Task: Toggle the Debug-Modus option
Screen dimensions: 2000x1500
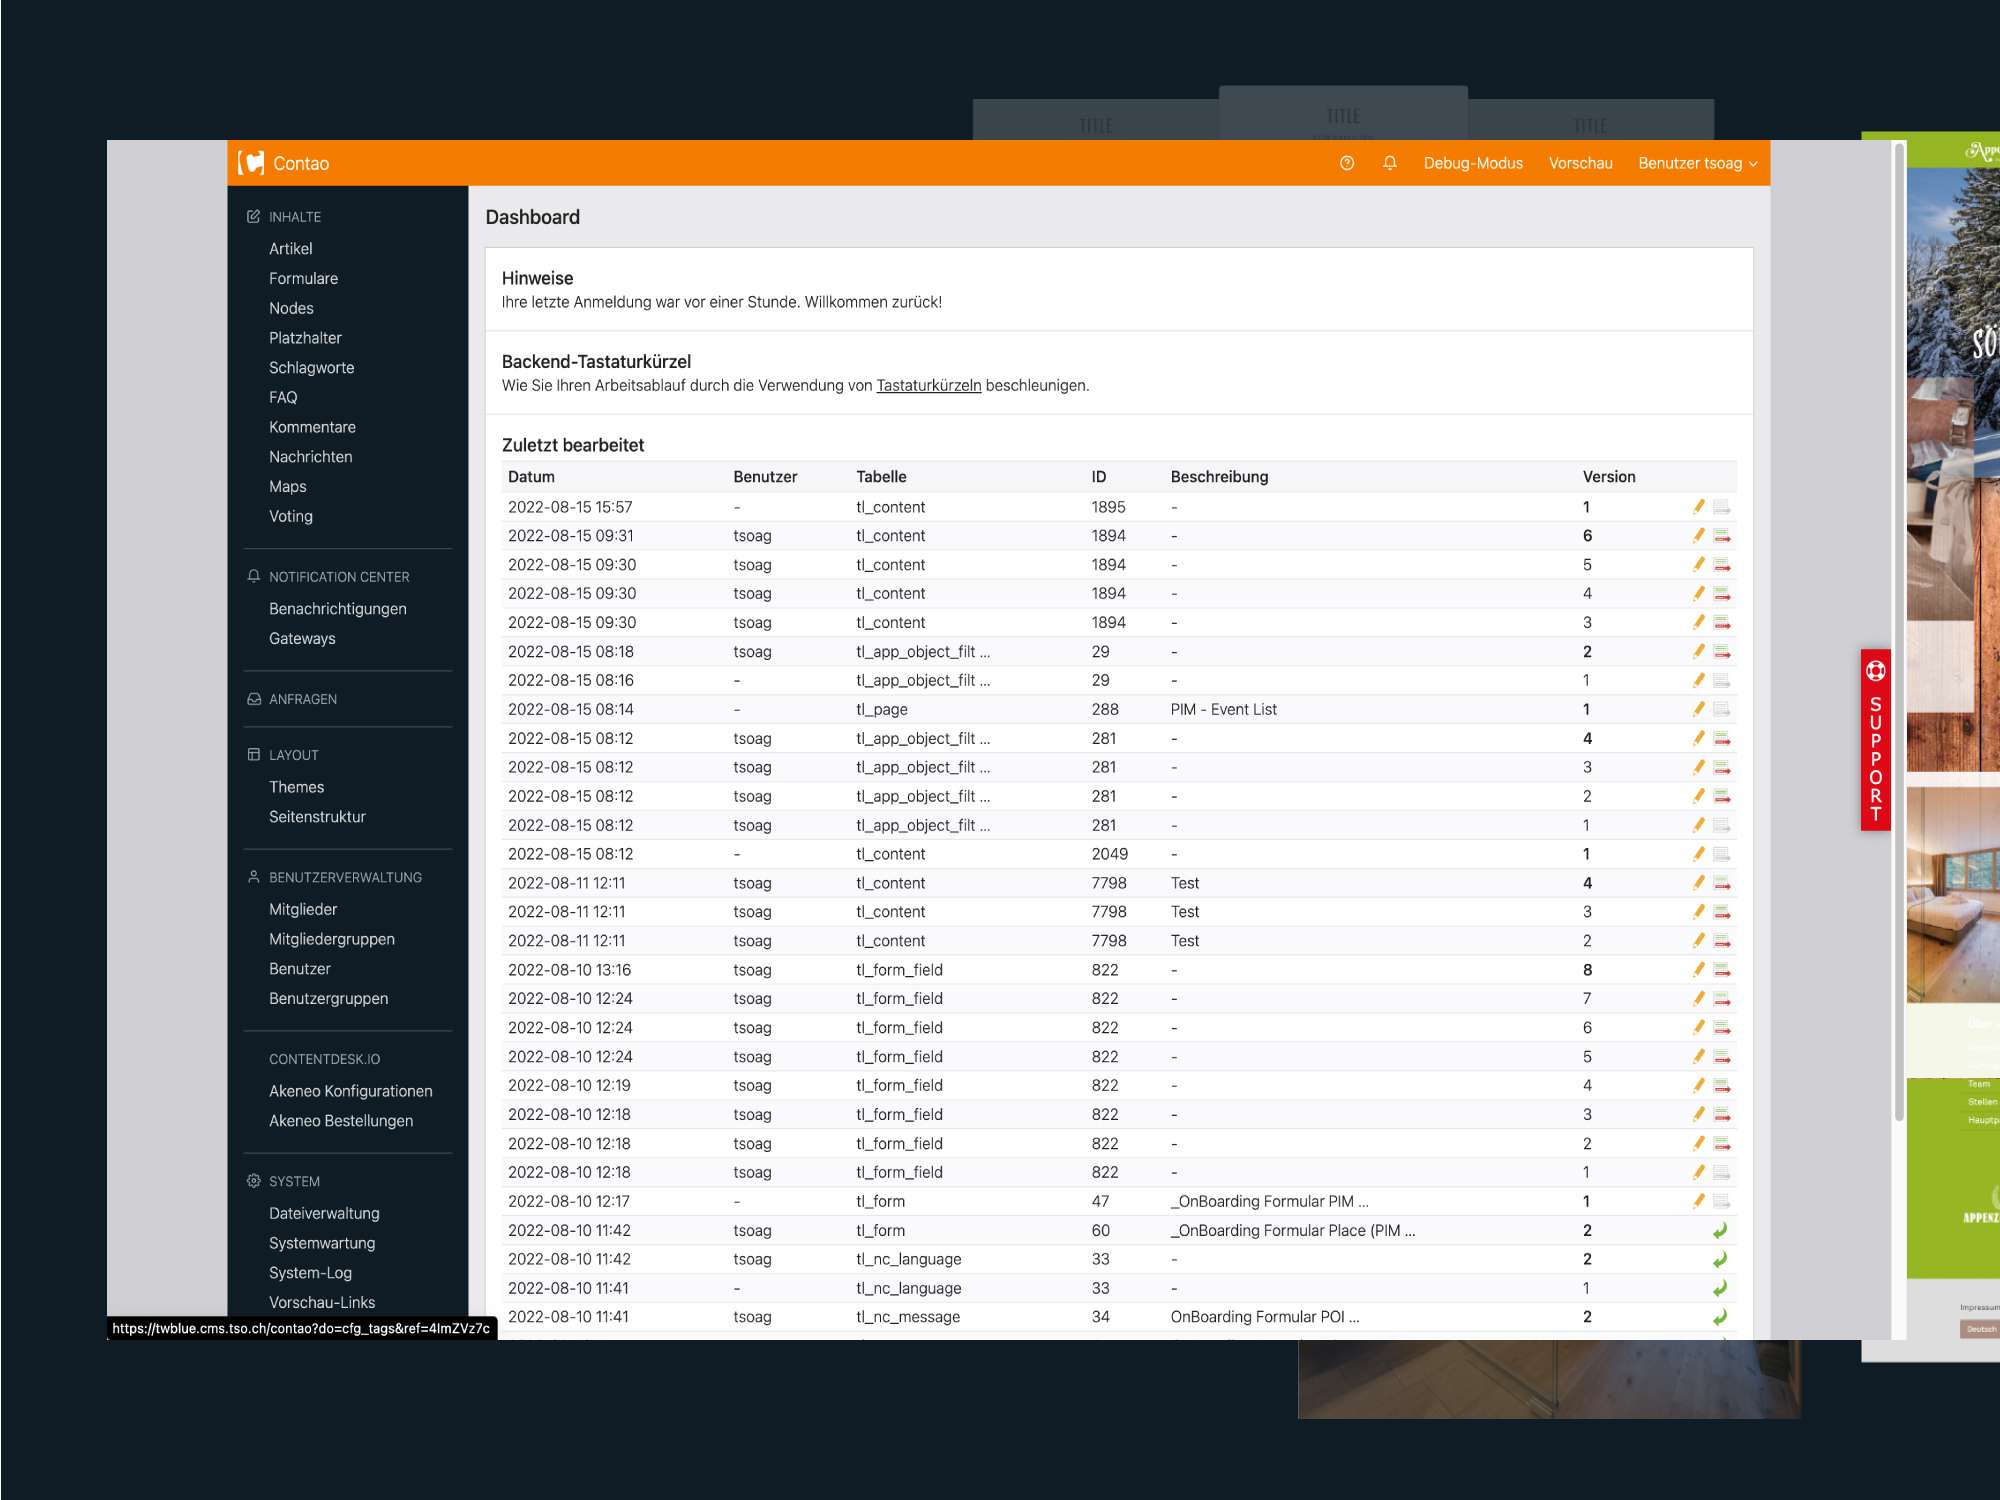Action: click(1472, 163)
